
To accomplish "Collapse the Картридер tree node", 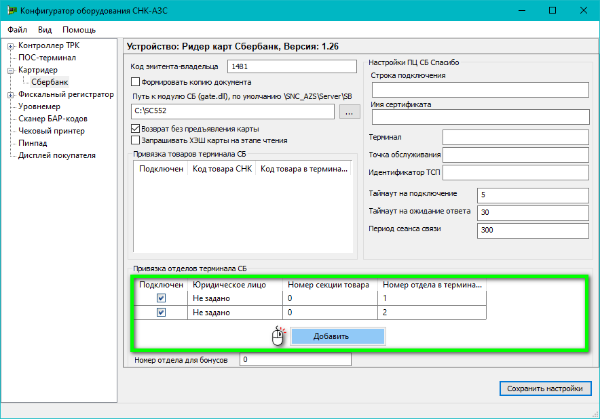I will click(9, 71).
